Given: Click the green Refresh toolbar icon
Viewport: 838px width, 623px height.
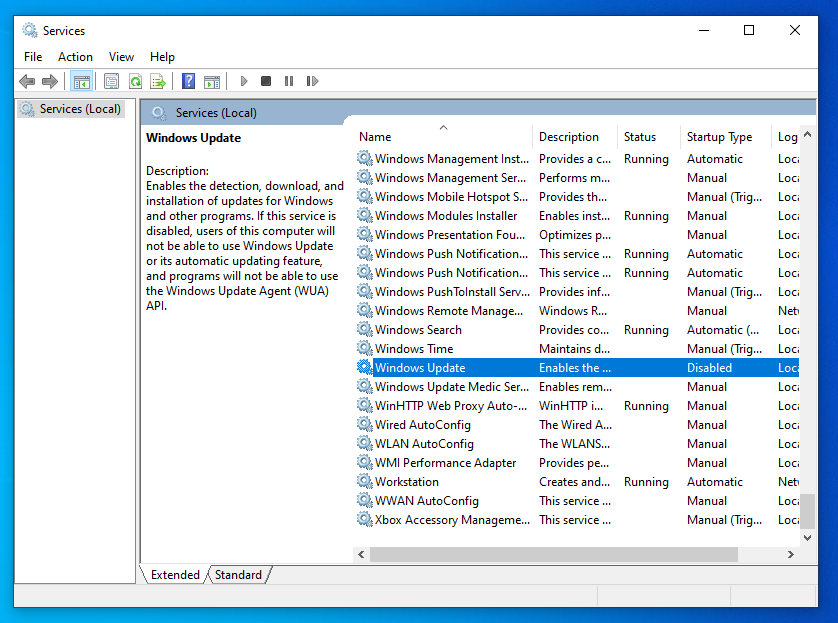Looking at the screenshot, I should click(134, 81).
